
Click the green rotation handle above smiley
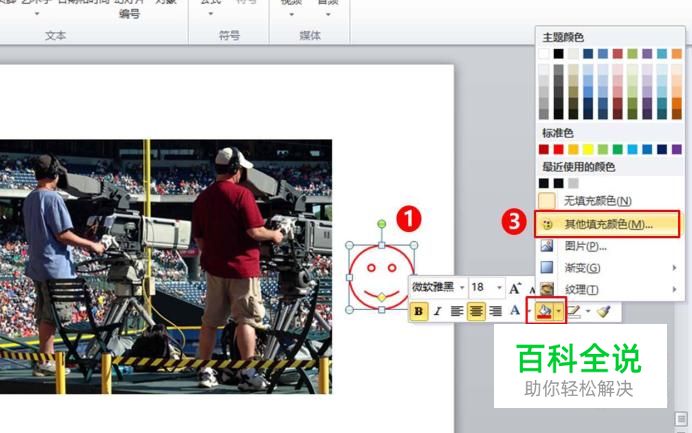[x=382, y=224]
